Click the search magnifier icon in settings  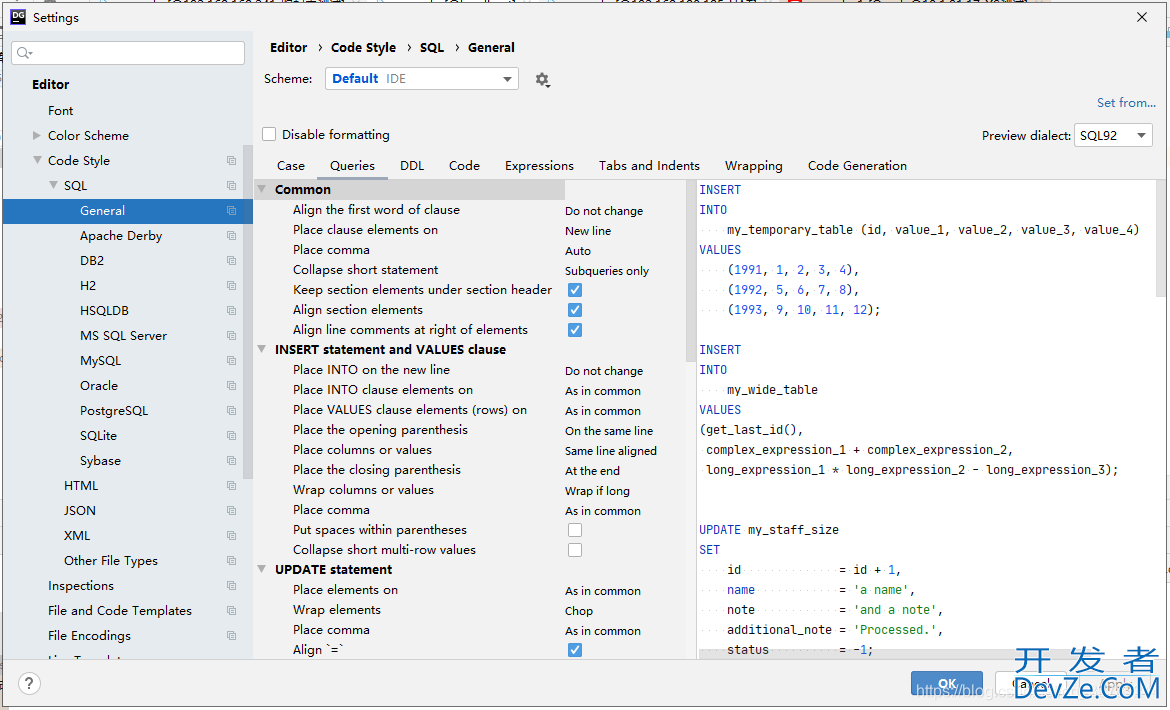coord(24,53)
